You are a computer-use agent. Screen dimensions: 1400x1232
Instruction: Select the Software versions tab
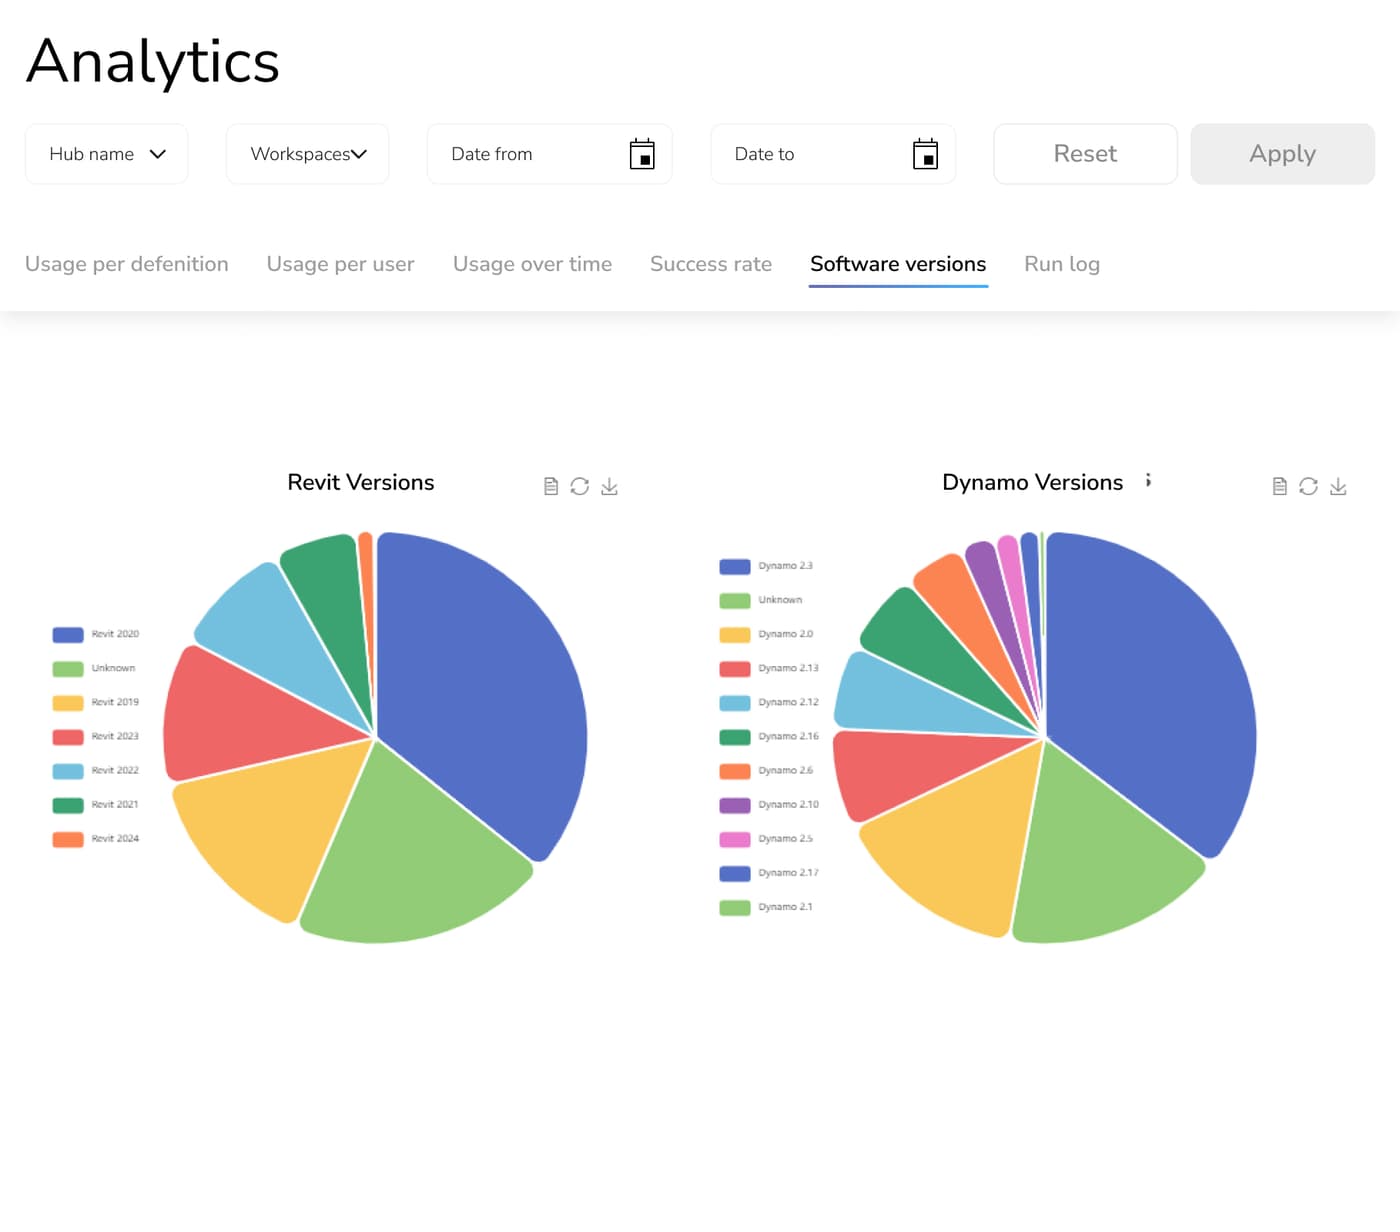(898, 264)
